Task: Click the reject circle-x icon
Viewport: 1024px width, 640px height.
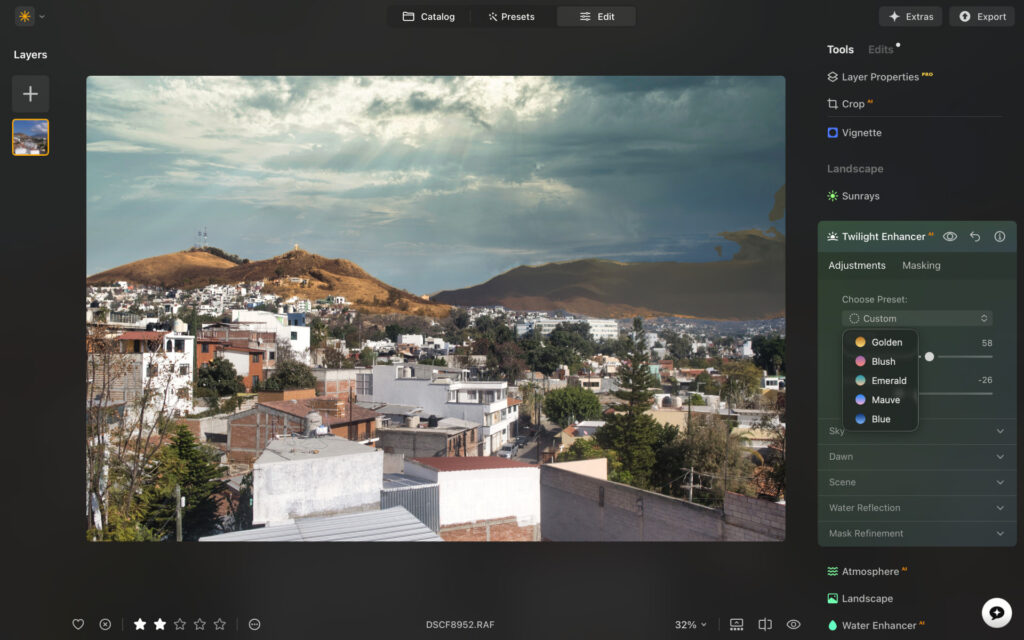Action: click(x=105, y=624)
